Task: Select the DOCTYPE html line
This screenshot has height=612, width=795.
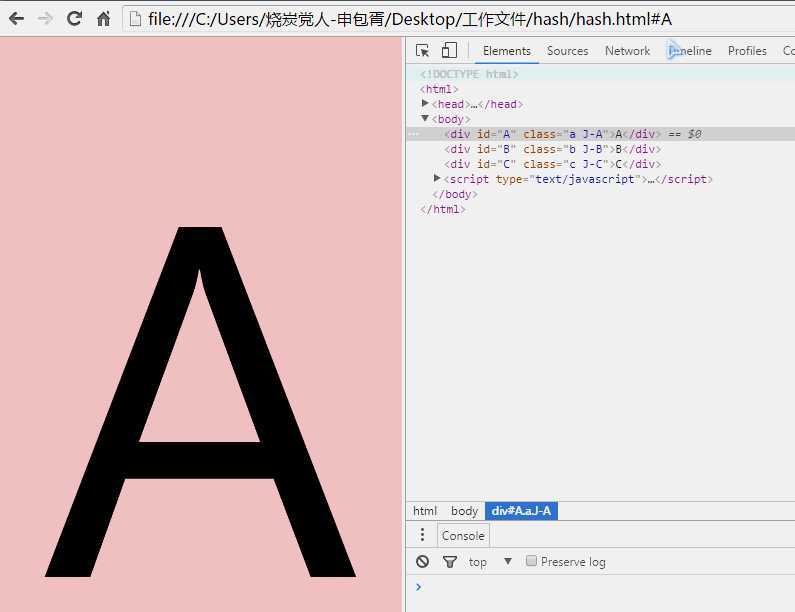Action: (469, 74)
